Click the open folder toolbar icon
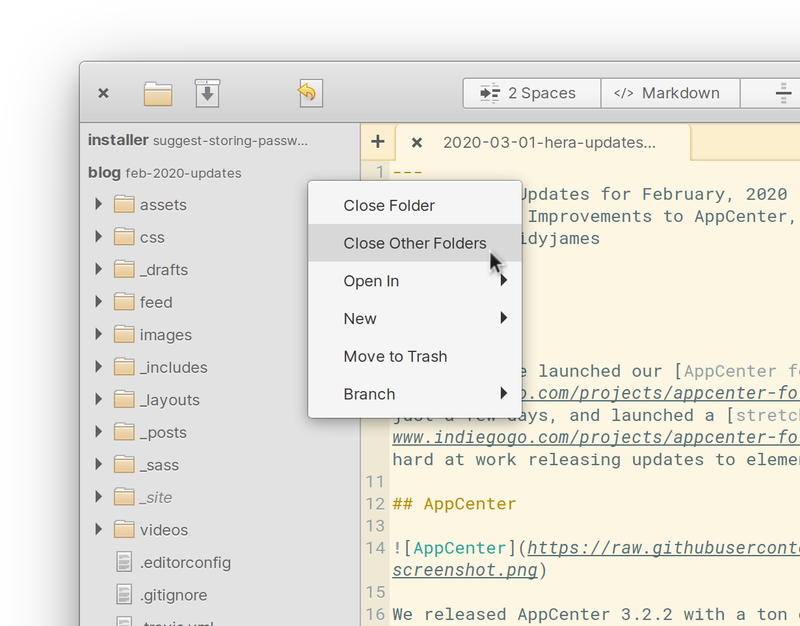The height and width of the screenshot is (626, 800). coord(158,93)
